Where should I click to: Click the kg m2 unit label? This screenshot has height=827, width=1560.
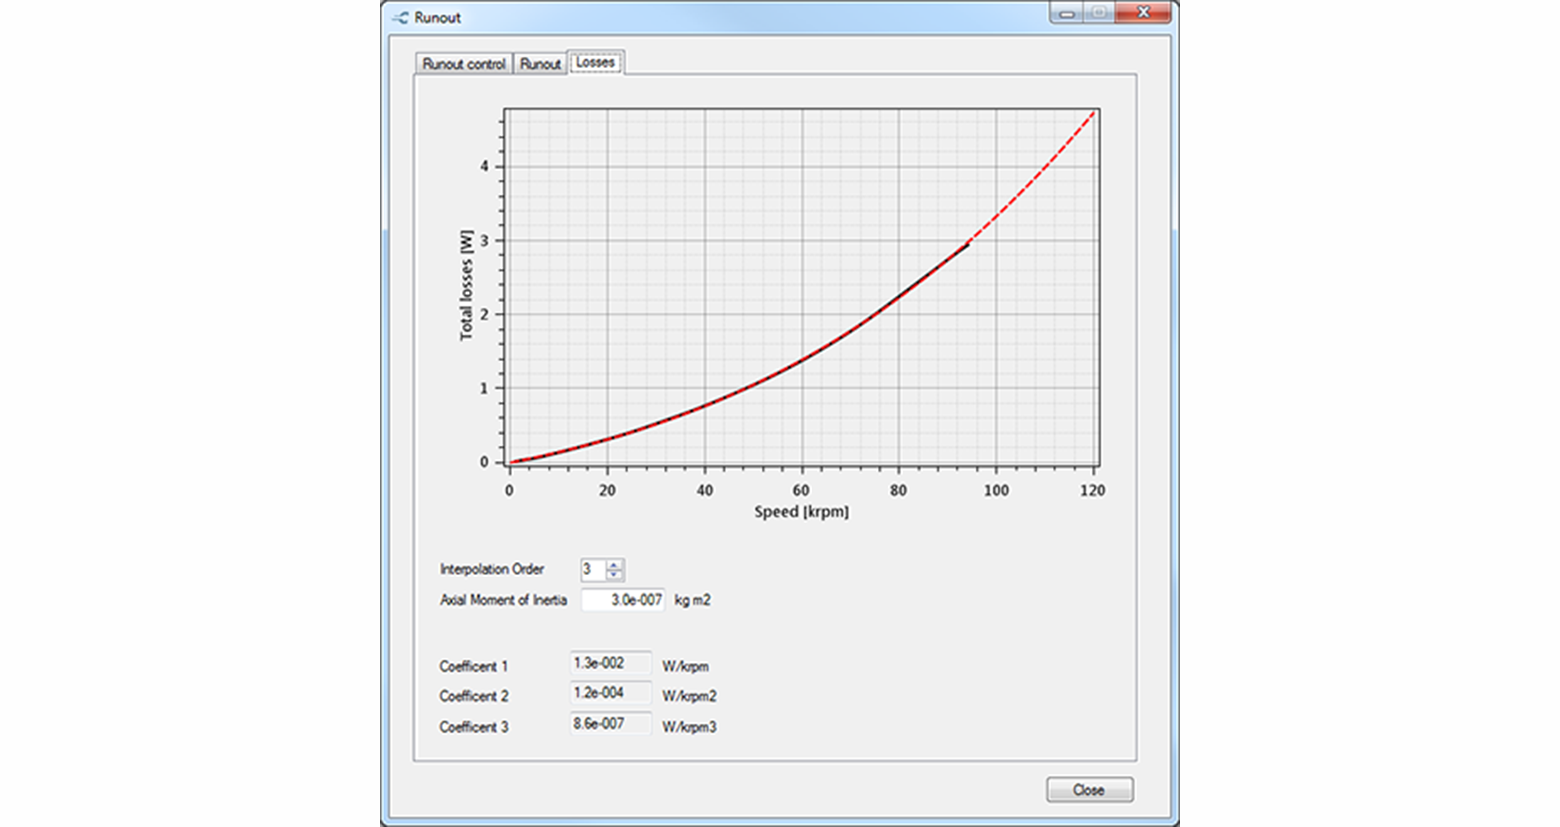692,601
